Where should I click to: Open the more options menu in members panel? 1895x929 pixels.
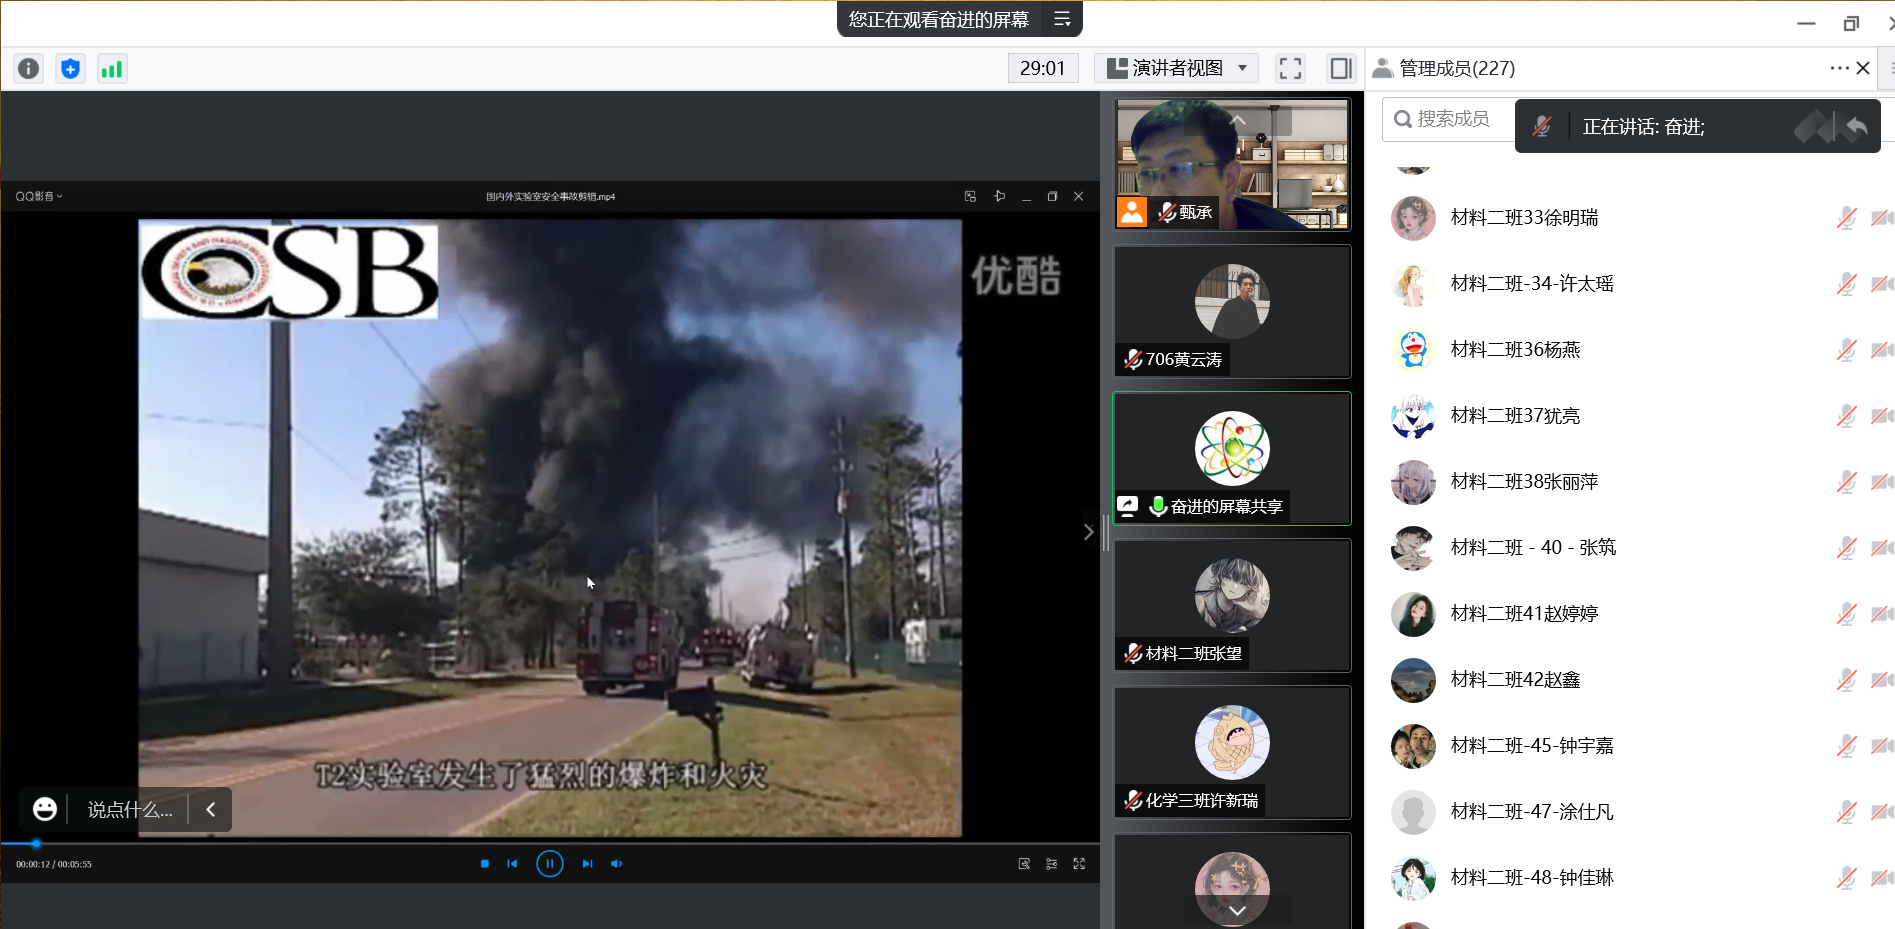[x=1838, y=68]
